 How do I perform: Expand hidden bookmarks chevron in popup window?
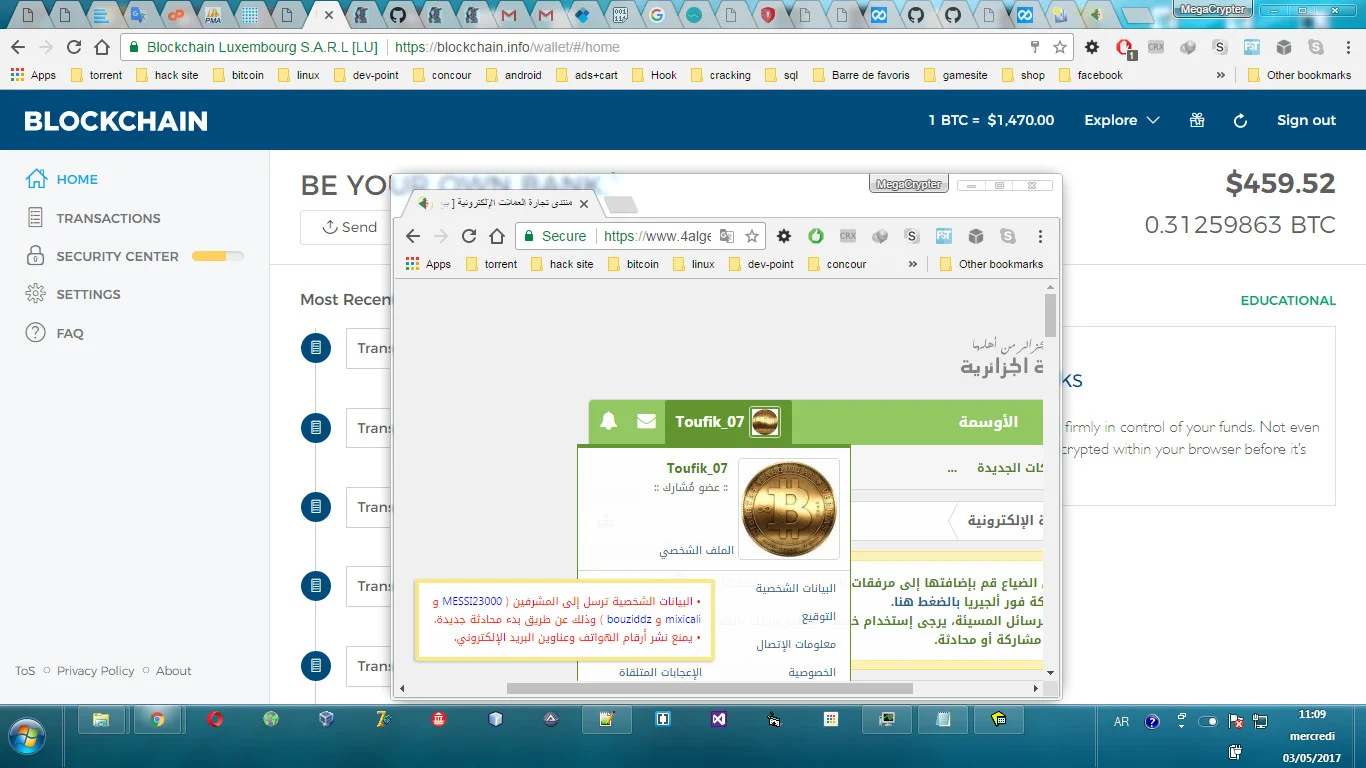click(912, 264)
